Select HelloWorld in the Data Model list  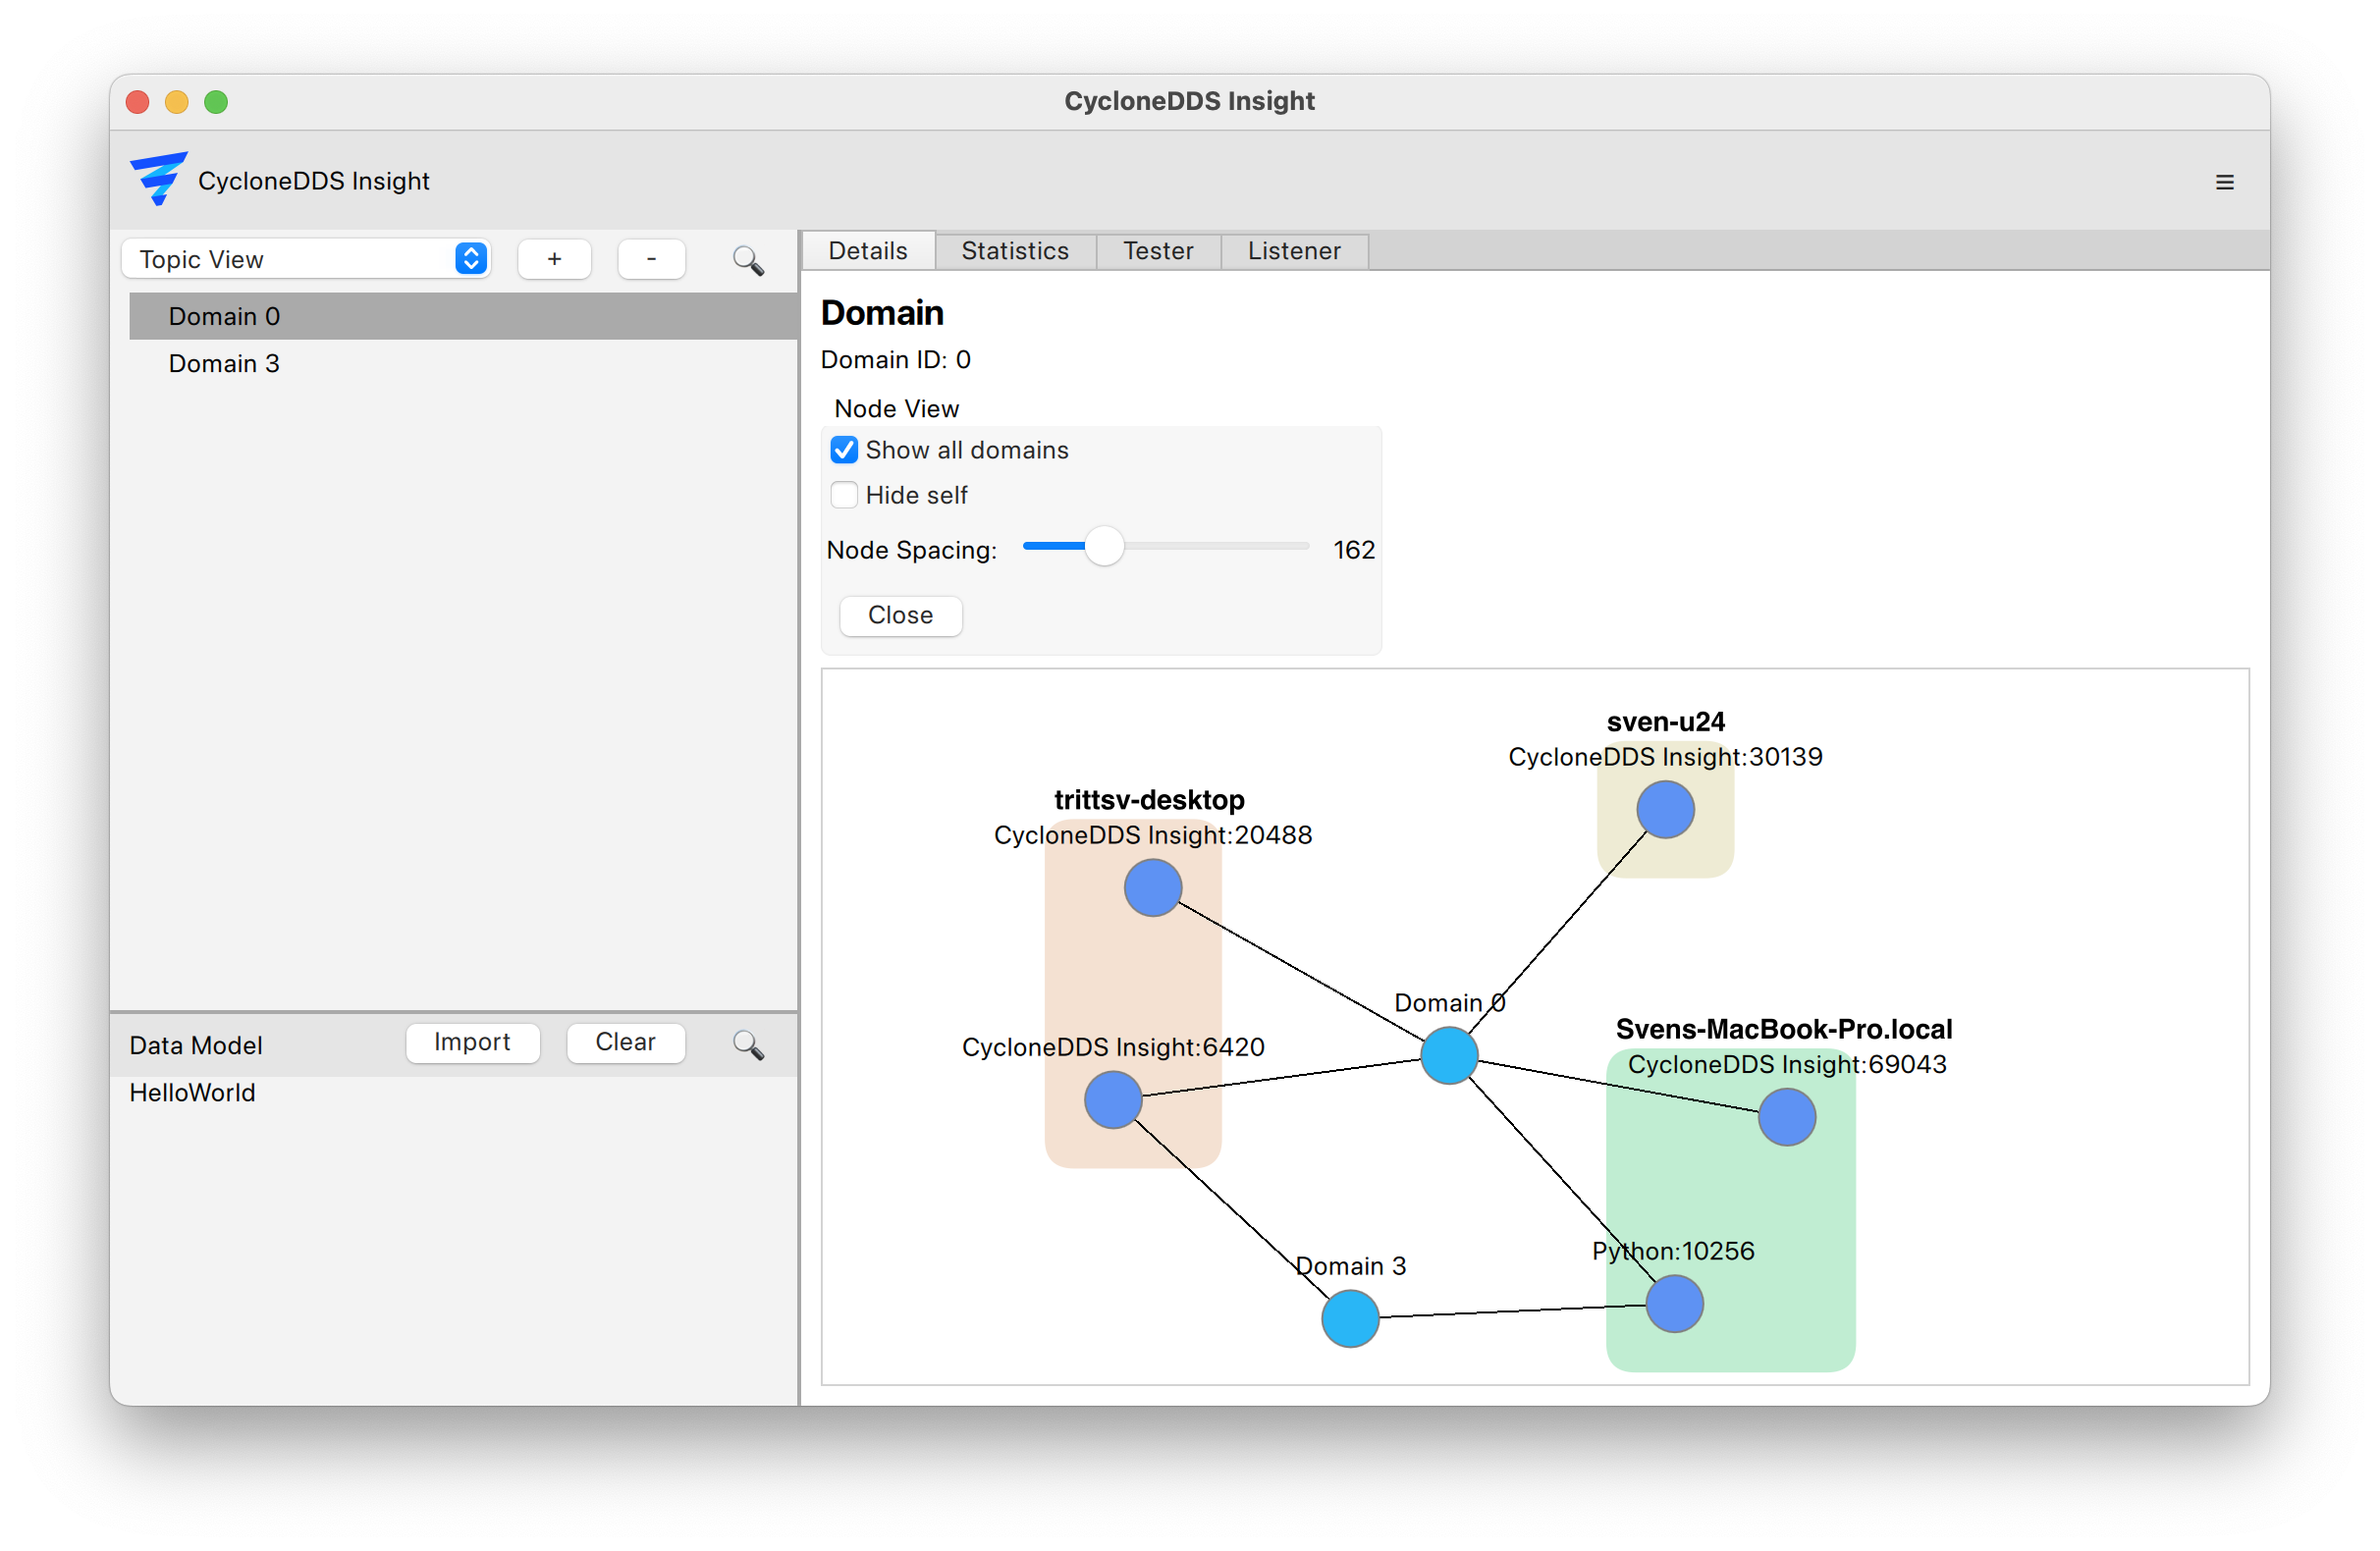click(x=192, y=1092)
